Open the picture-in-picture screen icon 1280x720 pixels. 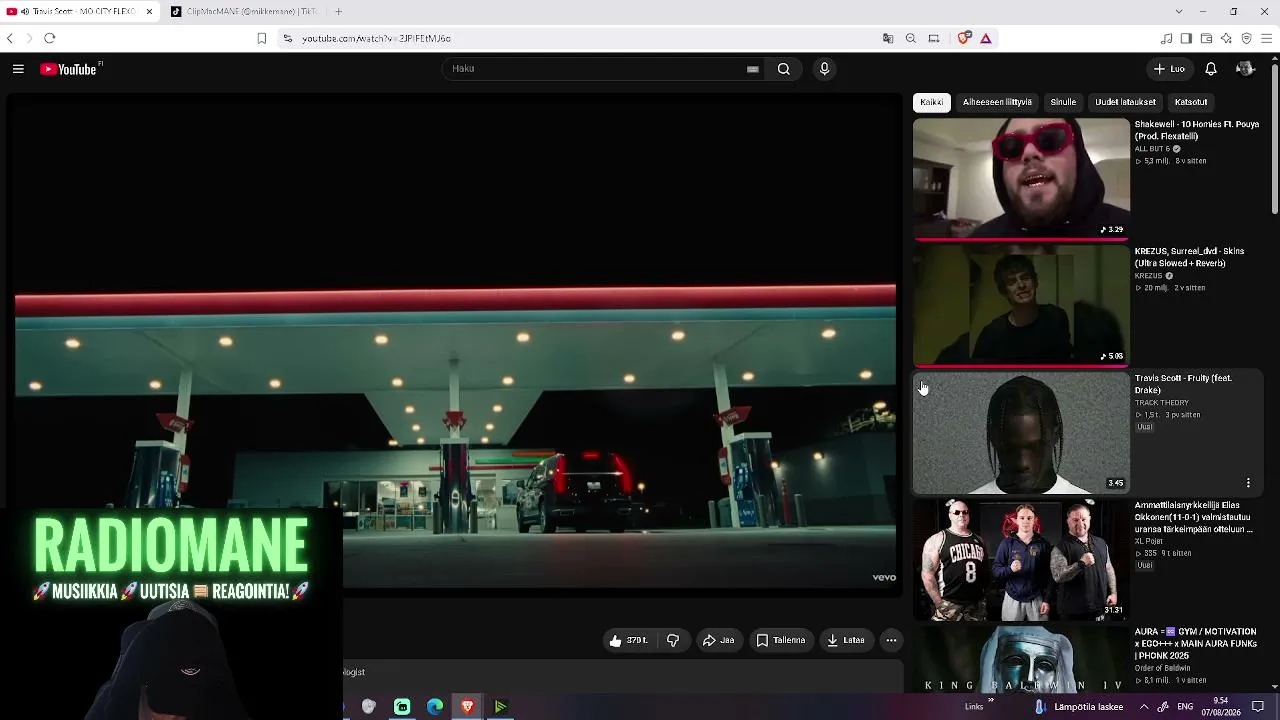pyautogui.click(x=934, y=38)
